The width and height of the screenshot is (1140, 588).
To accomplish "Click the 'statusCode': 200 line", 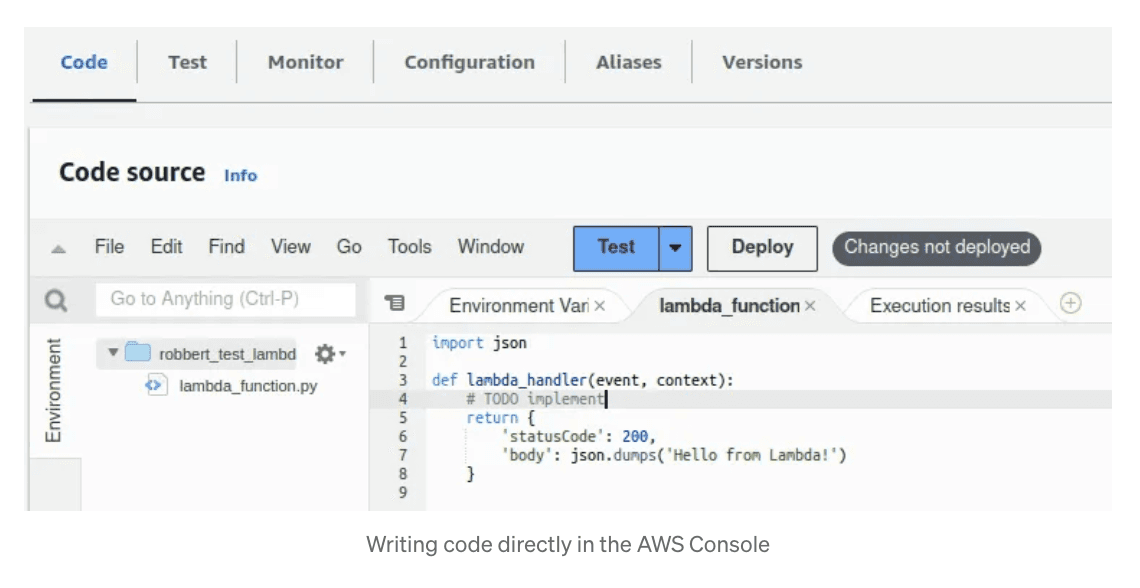I will point(578,437).
